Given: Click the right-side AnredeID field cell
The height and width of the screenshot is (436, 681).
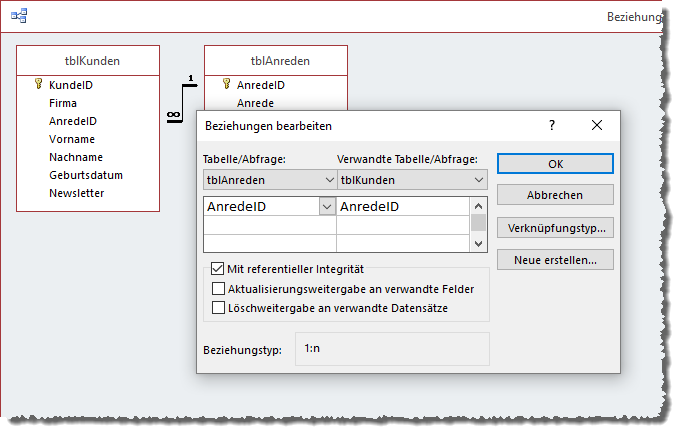Looking at the screenshot, I should click(x=402, y=207).
